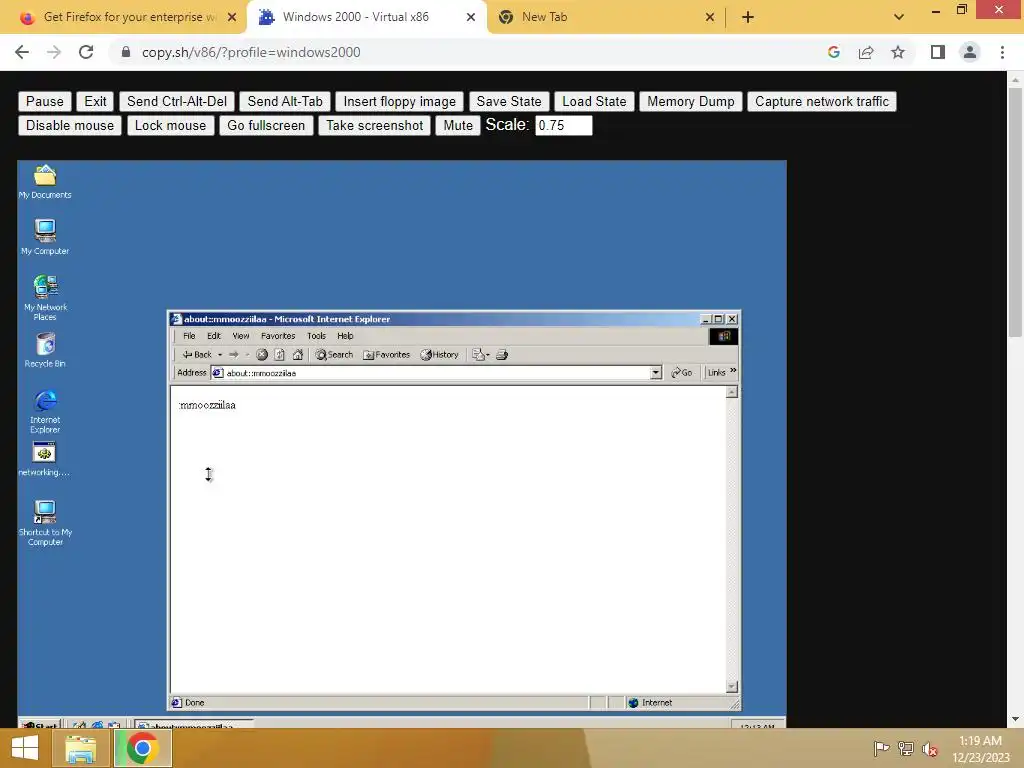Click the IE Print toolbar icon
The image size is (1024, 768).
coord(502,355)
